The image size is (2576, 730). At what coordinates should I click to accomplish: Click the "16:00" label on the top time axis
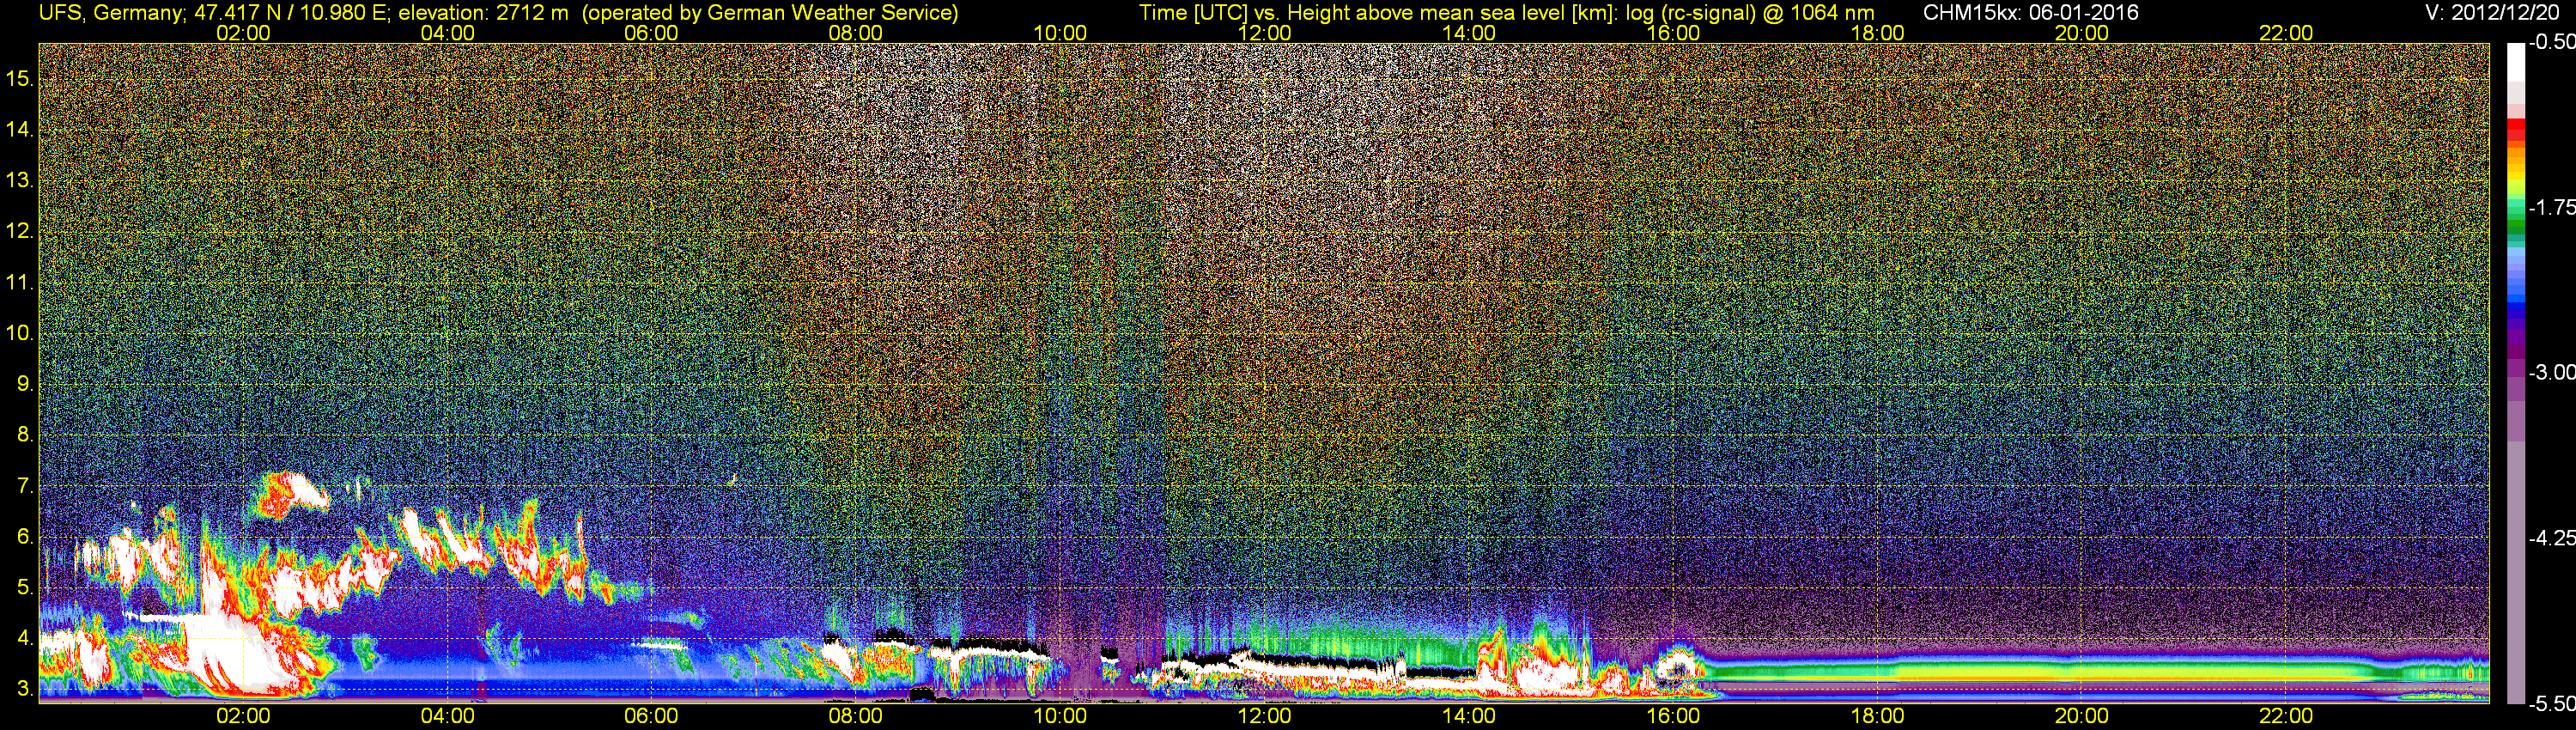[1673, 33]
